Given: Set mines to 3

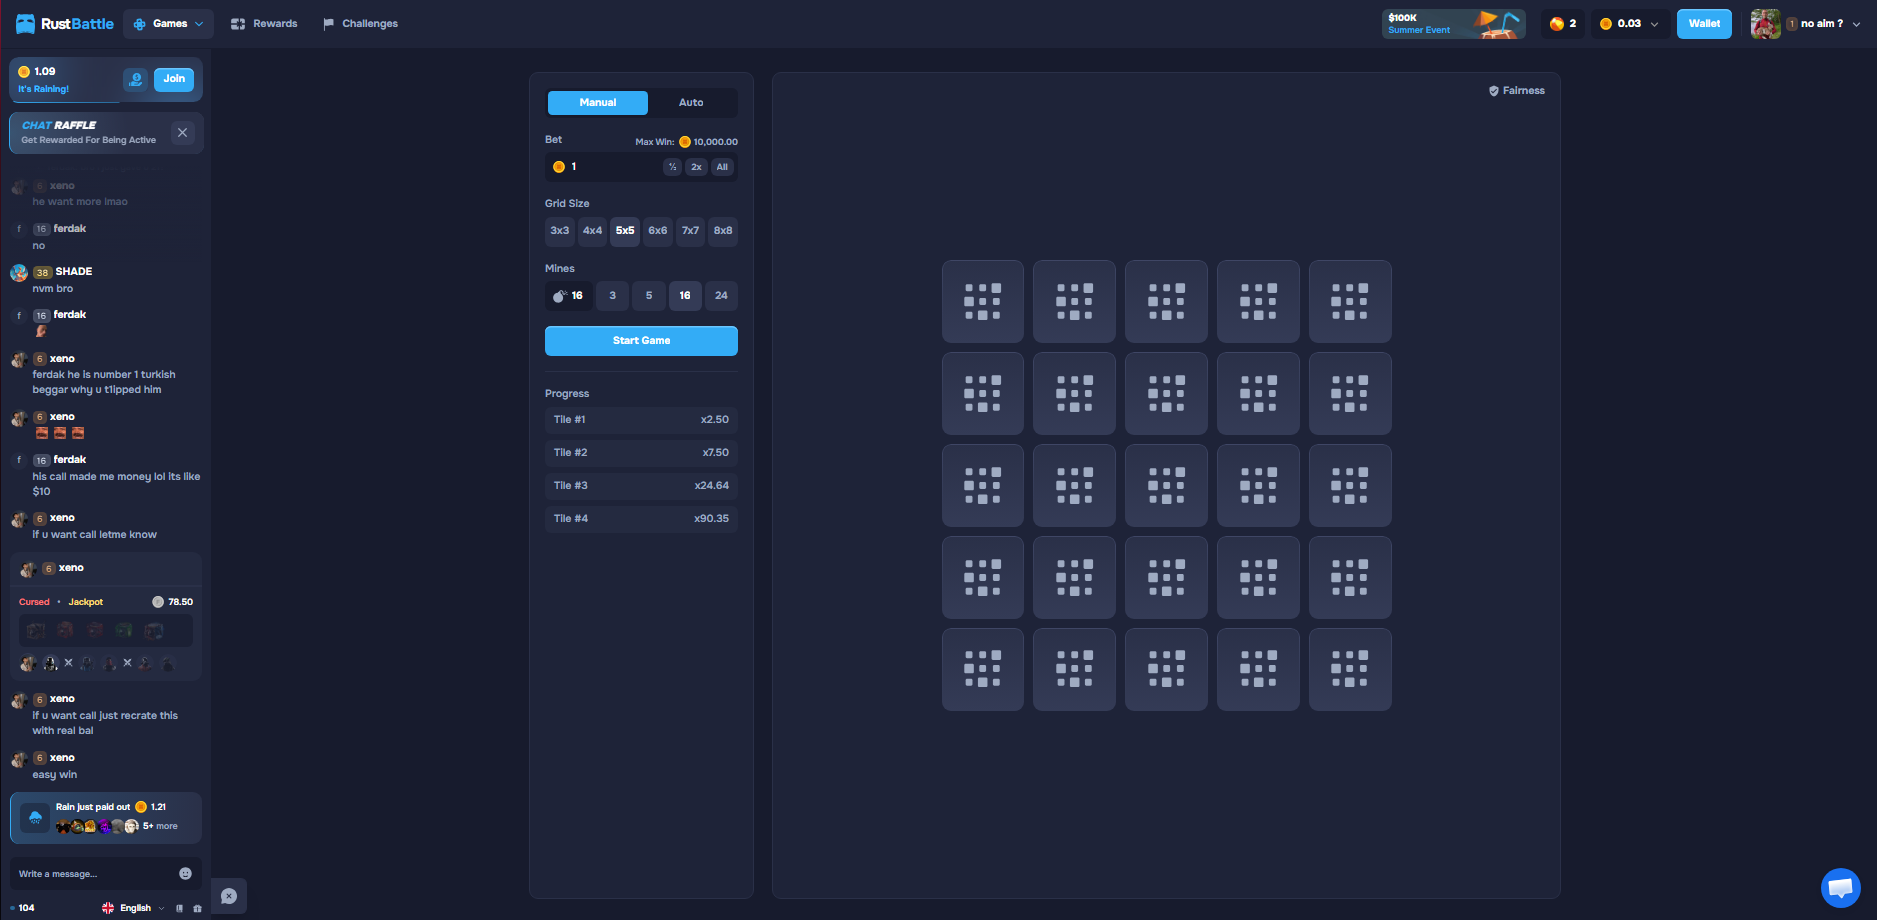Looking at the screenshot, I should click(x=613, y=296).
